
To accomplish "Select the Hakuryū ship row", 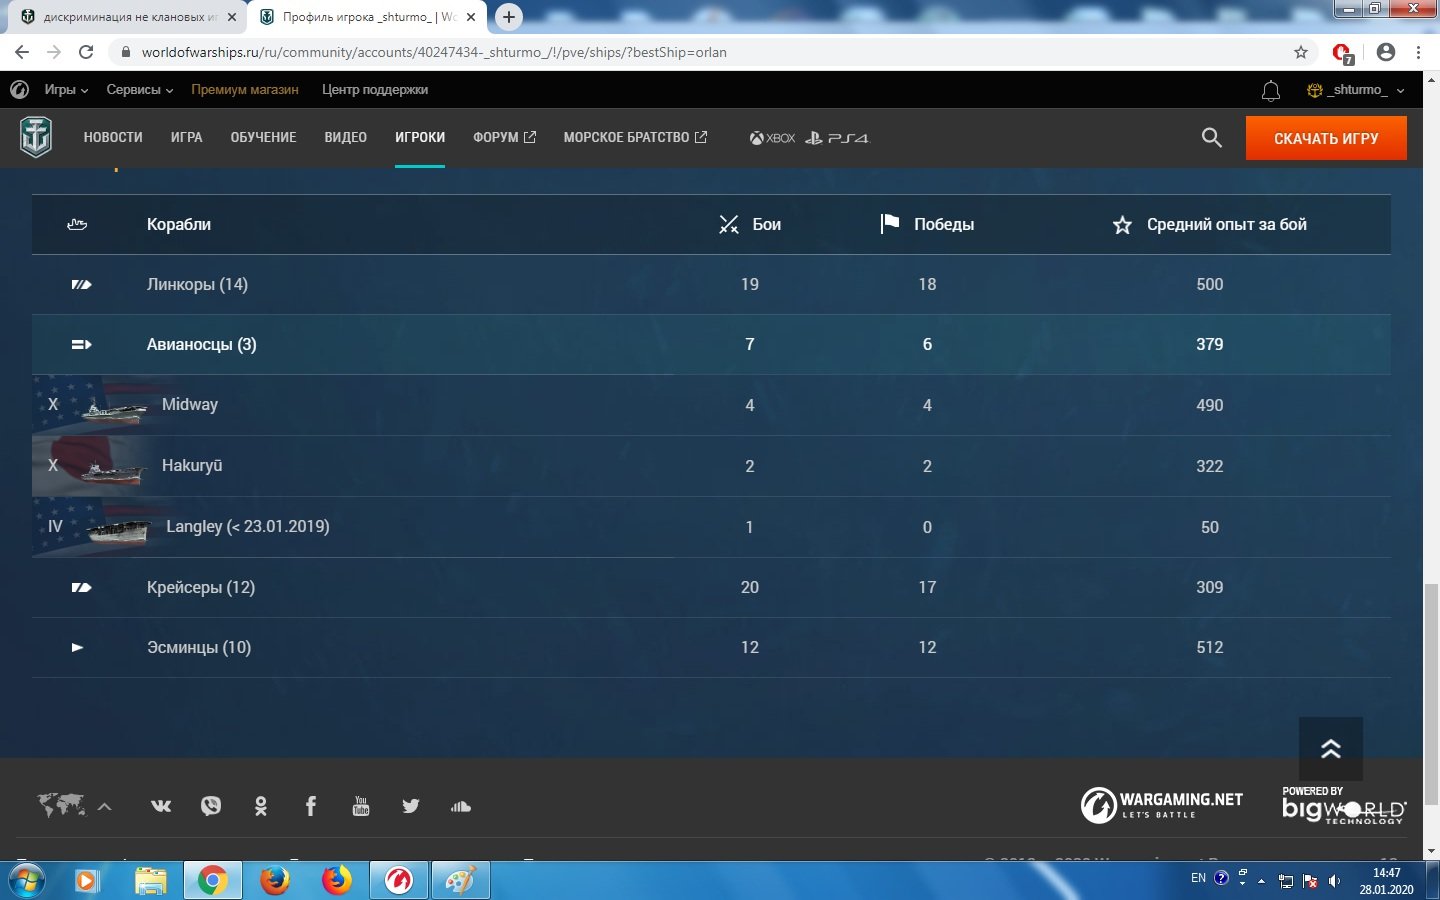I will tap(711, 466).
